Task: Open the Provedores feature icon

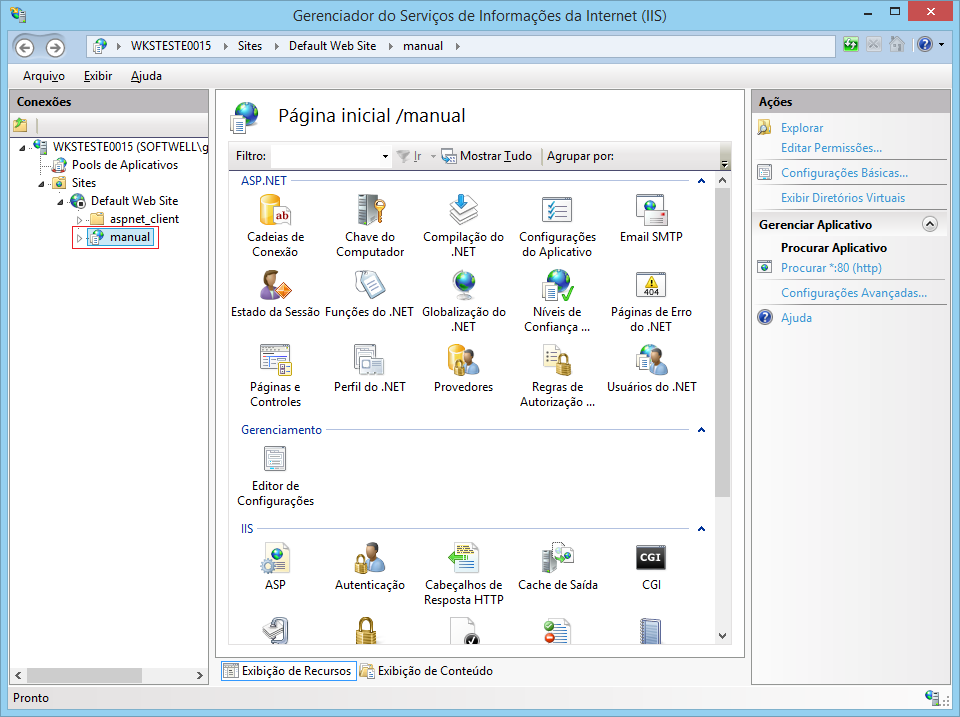Action: click(x=463, y=361)
